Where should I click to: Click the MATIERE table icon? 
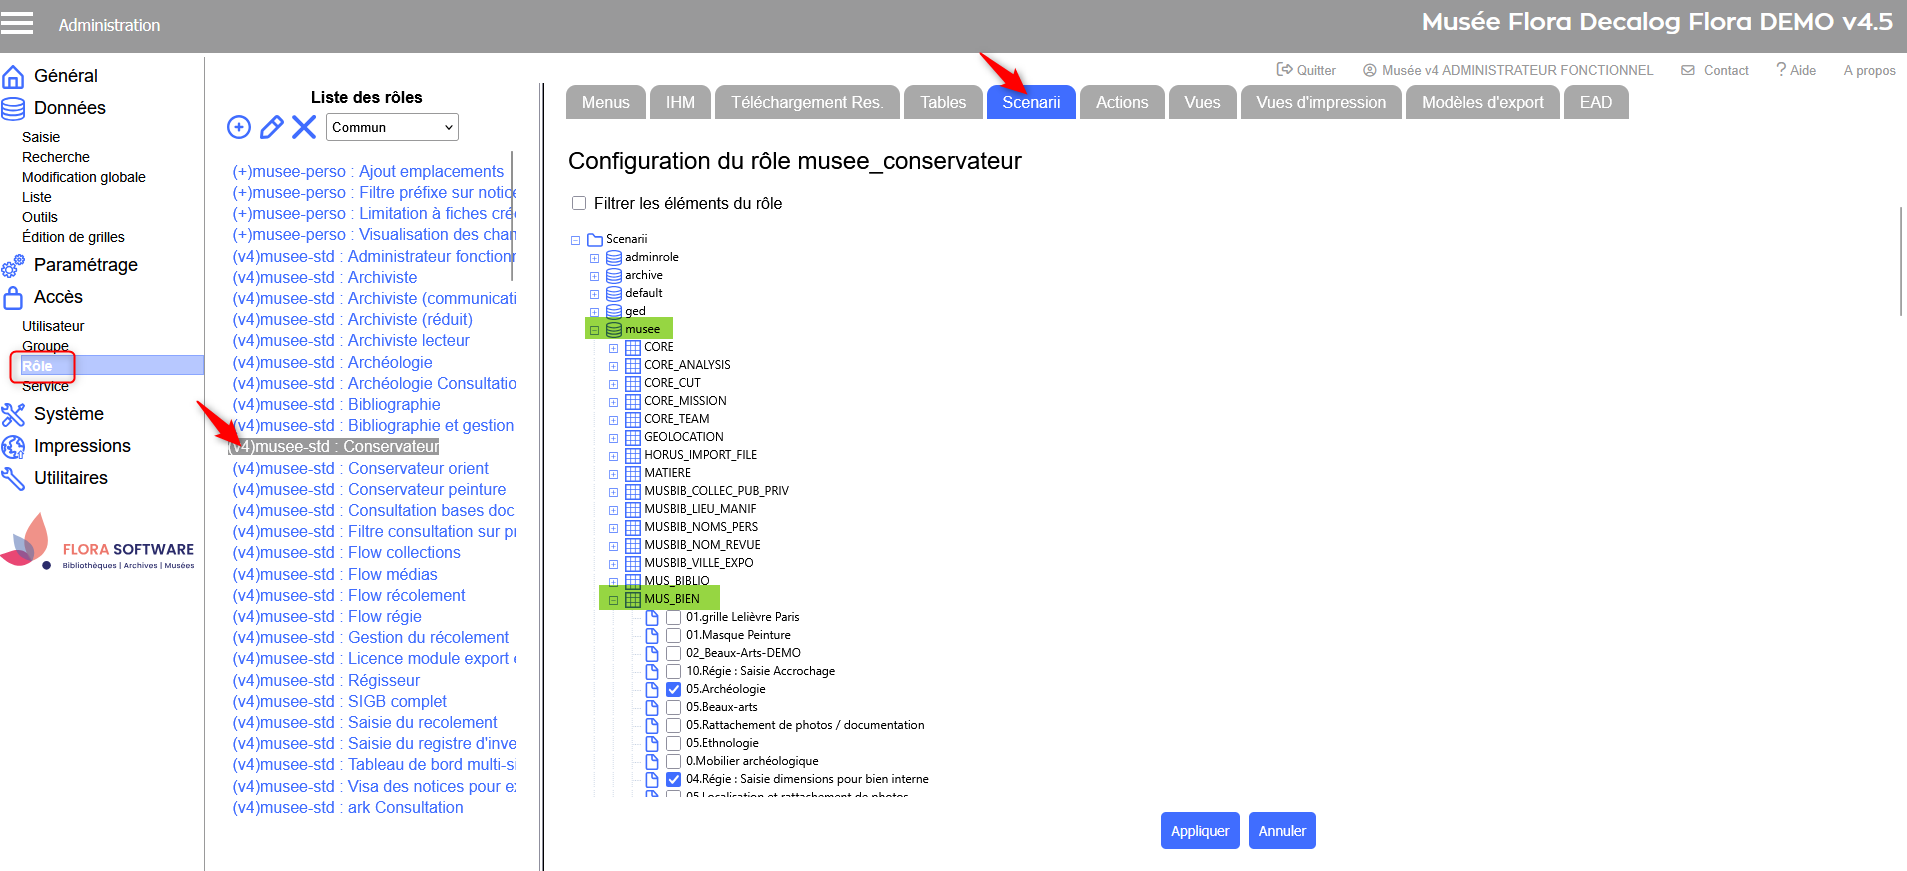(633, 474)
